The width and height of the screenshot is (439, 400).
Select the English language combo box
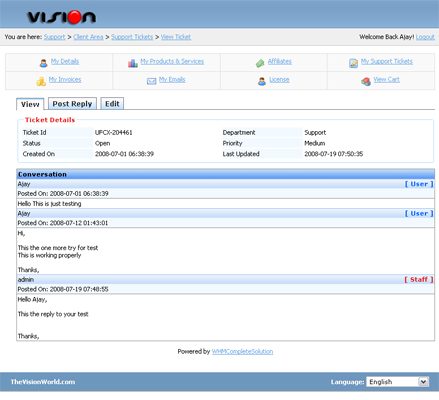click(x=397, y=382)
